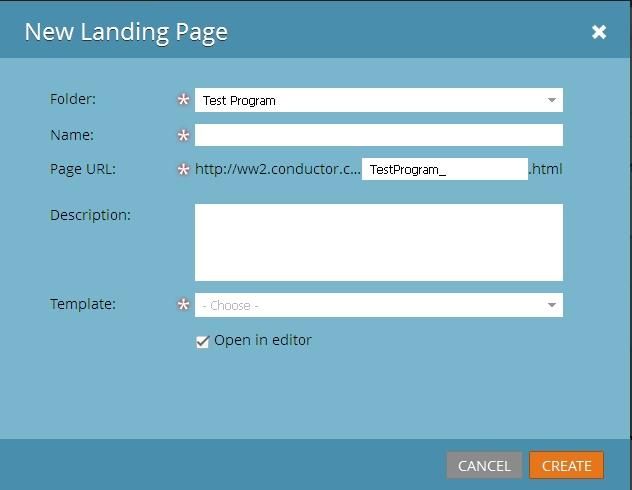Select the 'Test Program' text in Folder field

[239, 101]
